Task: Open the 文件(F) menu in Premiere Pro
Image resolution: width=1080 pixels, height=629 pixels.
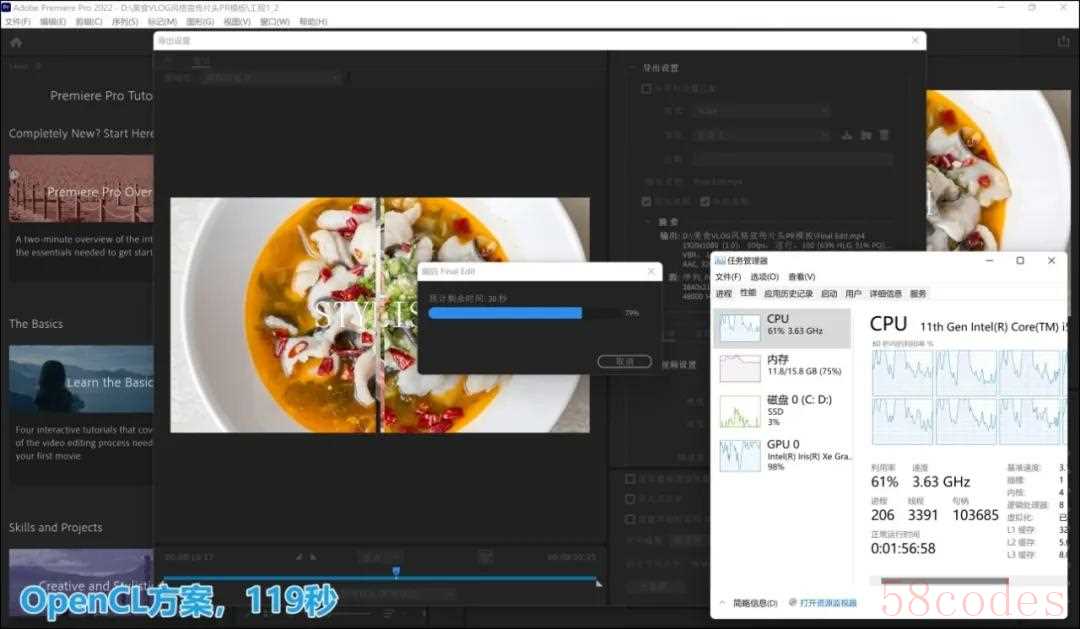Action: (18, 21)
